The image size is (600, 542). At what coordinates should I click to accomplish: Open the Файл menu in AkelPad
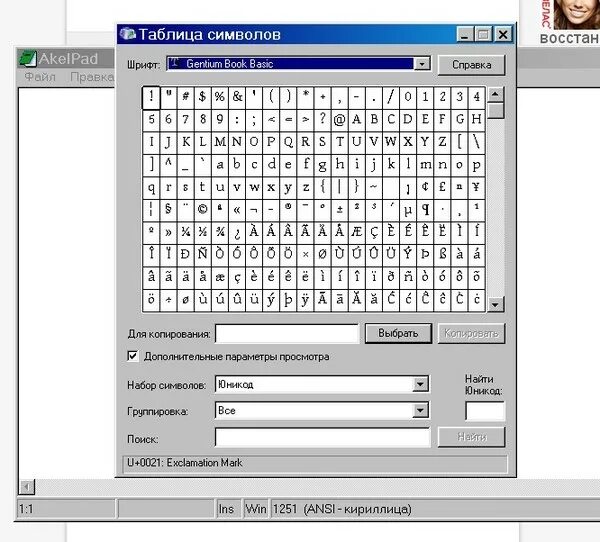40,77
